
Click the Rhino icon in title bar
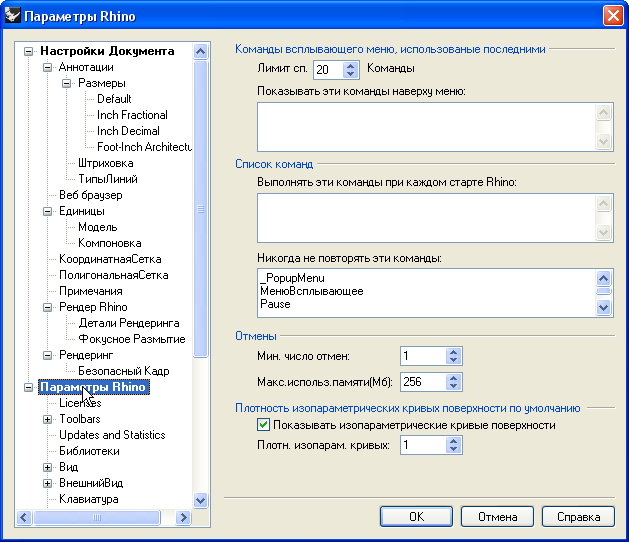click(13, 16)
